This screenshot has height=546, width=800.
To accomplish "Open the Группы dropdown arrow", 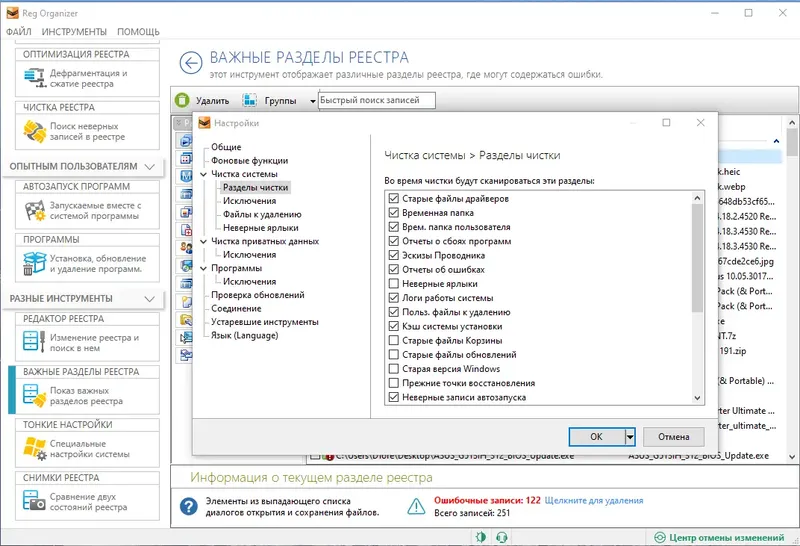I will coord(313,101).
